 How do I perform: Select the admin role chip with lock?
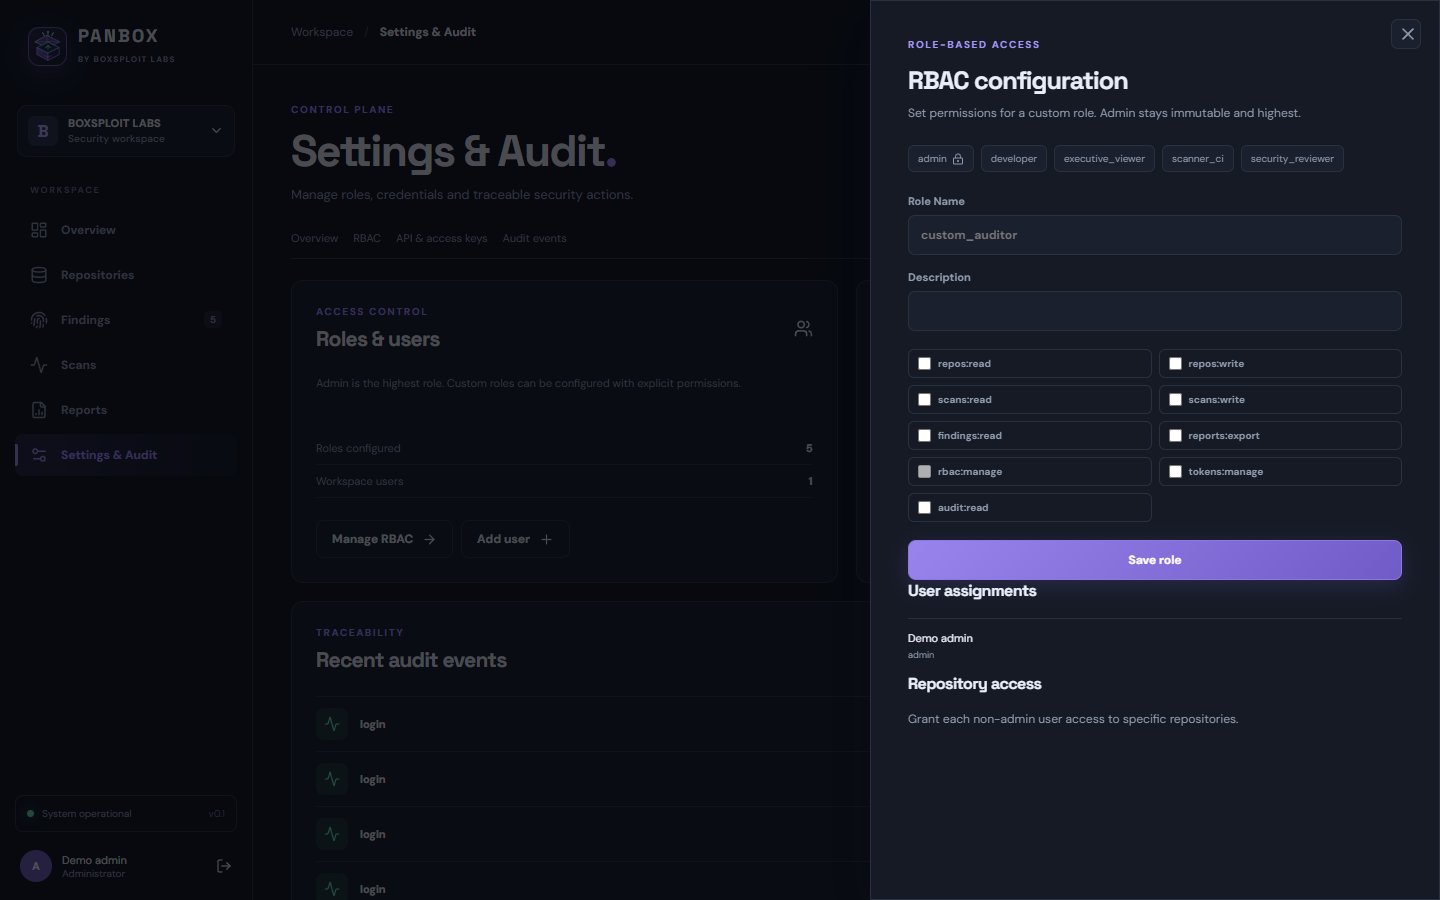(x=940, y=159)
